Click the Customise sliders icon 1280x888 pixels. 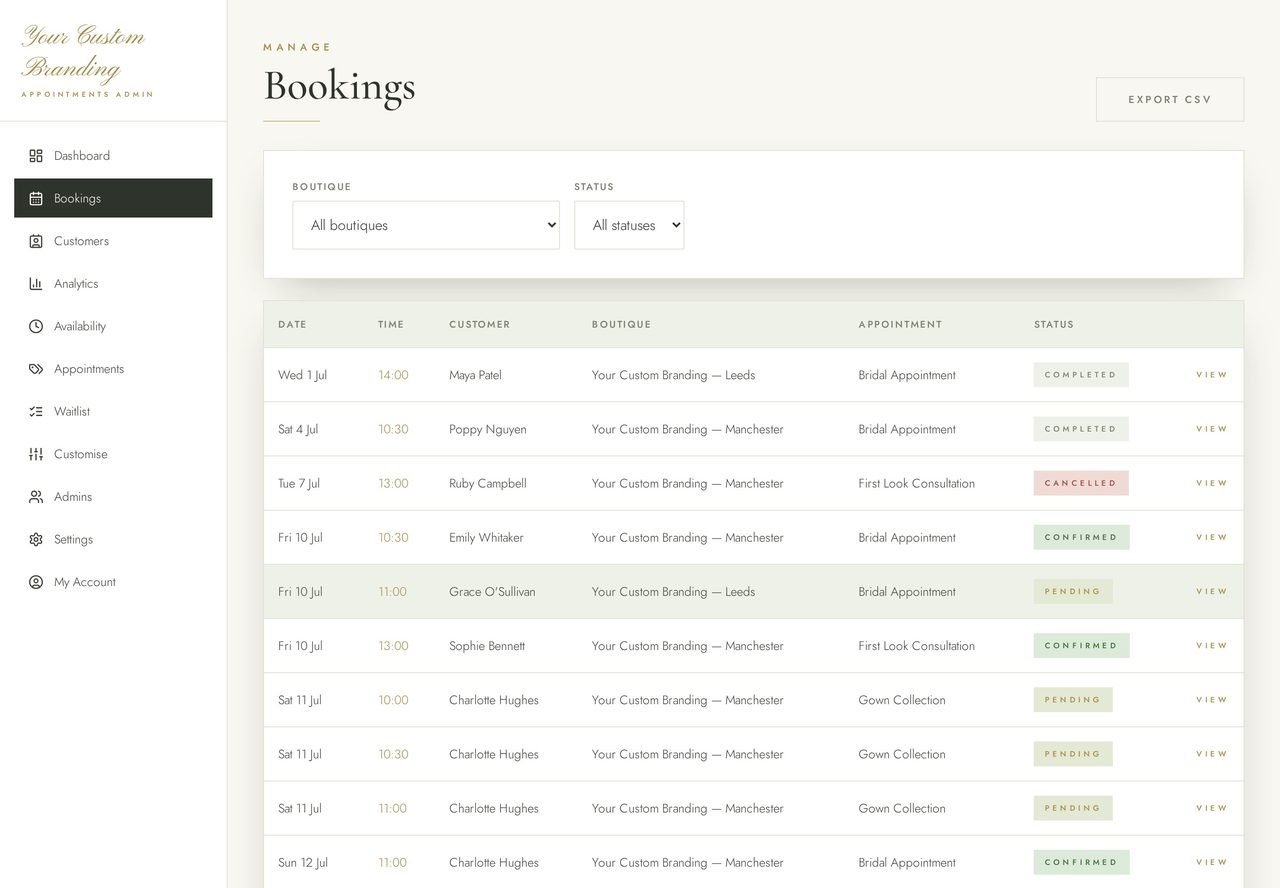click(x=36, y=454)
